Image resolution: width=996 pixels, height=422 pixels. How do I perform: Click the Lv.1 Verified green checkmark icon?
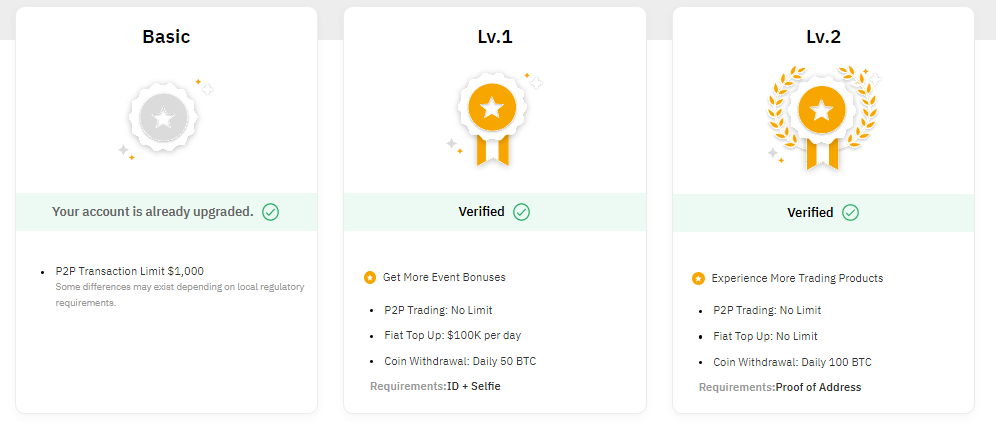(522, 212)
